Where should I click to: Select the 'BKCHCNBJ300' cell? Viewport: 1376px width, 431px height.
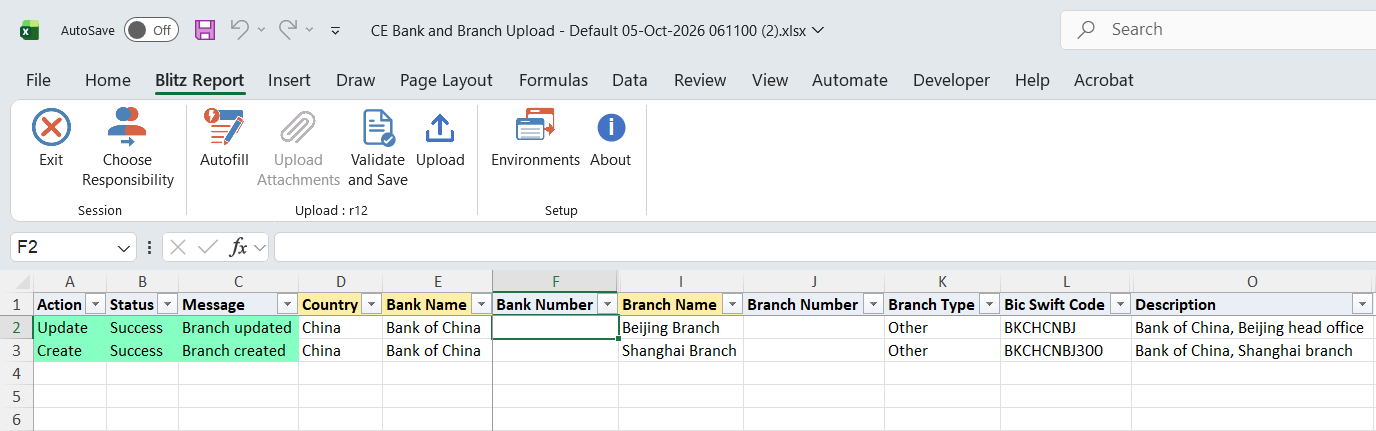1067,350
